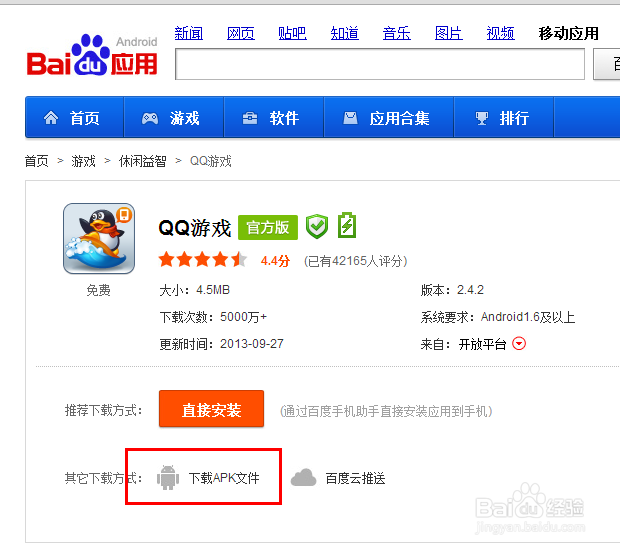Go to 休闲益智 in the breadcrumb
620x549 pixels.
pos(142,161)
